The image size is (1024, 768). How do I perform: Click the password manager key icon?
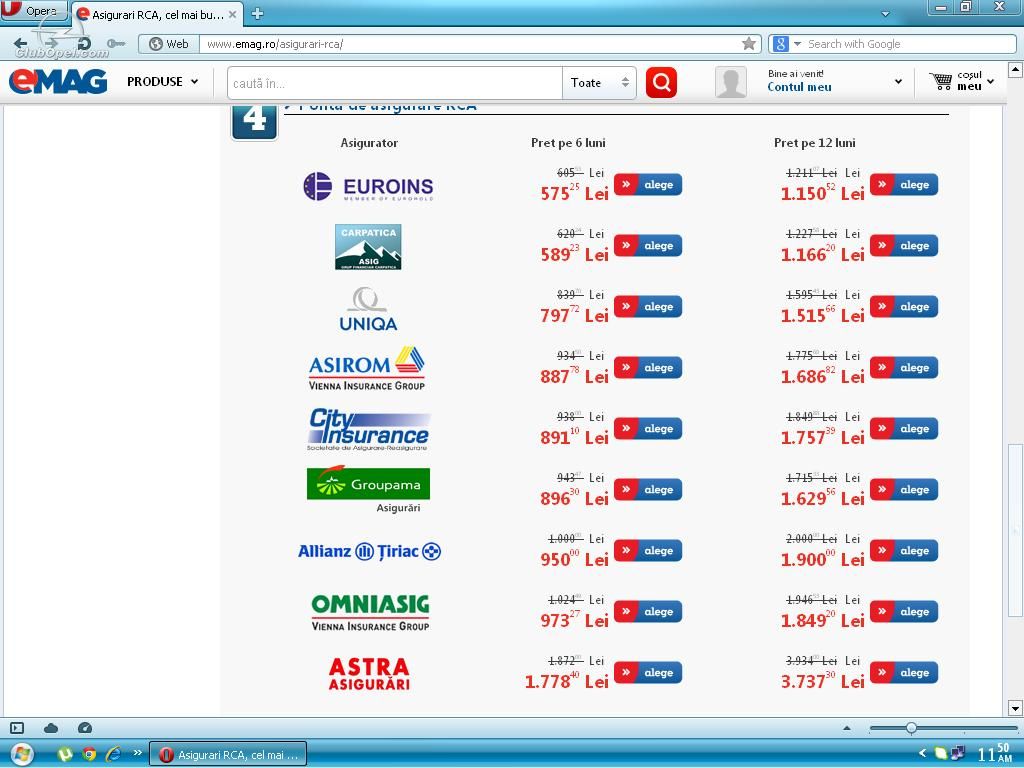(x=116, y=44)
